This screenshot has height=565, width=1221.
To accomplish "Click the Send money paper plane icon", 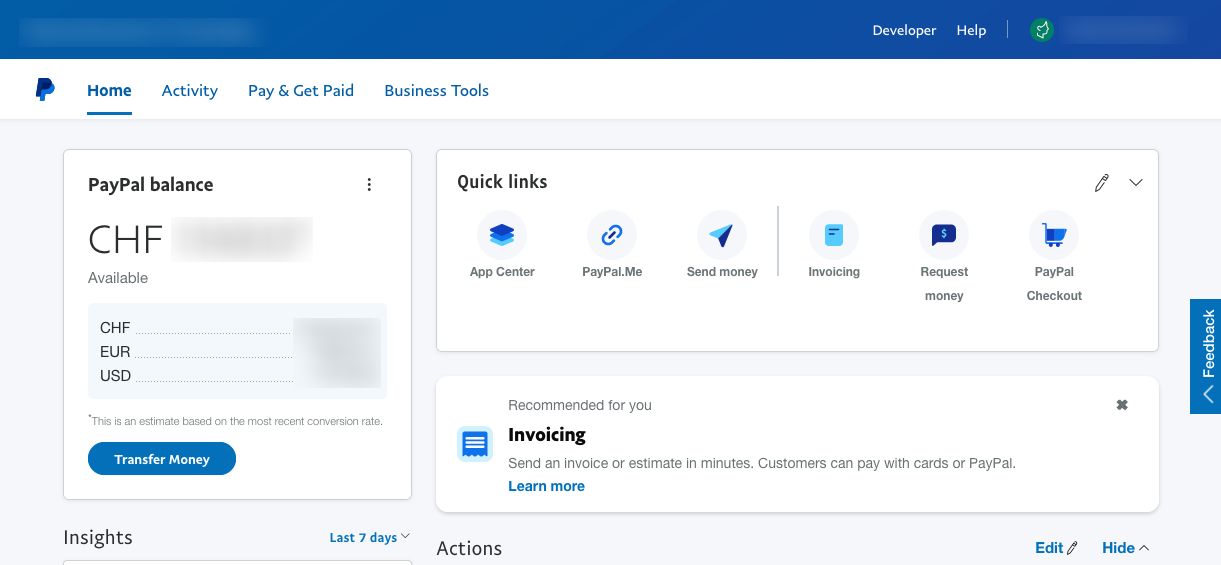I will point(722,235).
